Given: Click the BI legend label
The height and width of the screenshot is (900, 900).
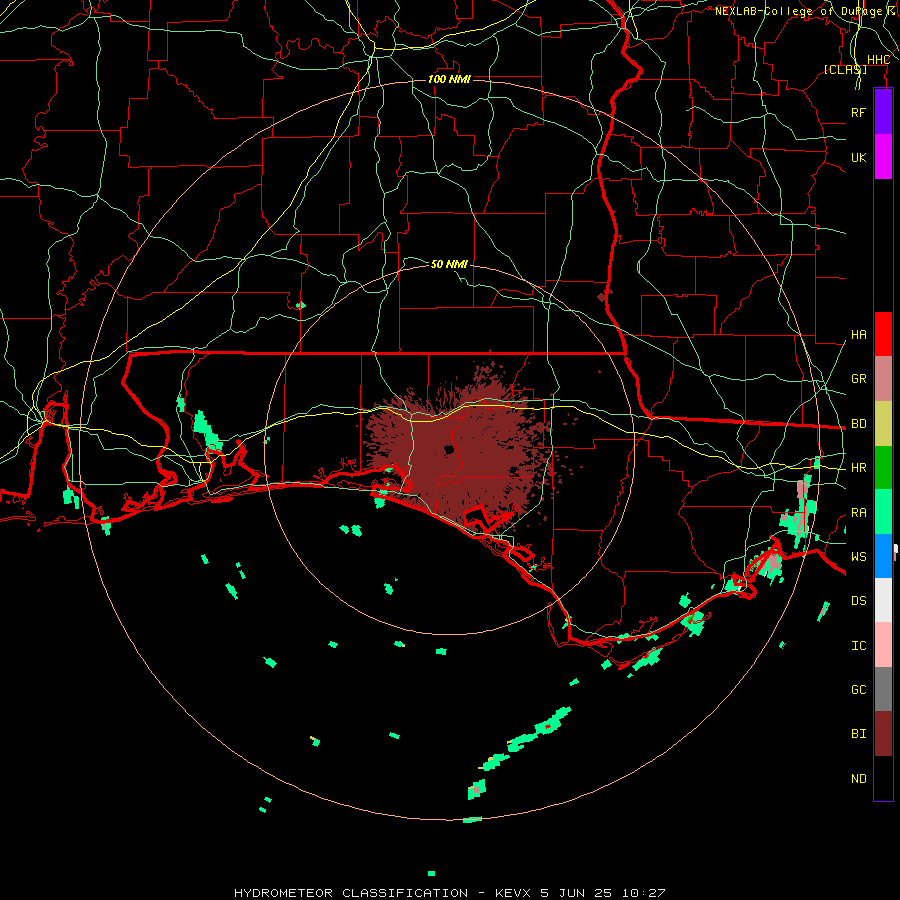Looking at the screenshot, I should [858, 734].
